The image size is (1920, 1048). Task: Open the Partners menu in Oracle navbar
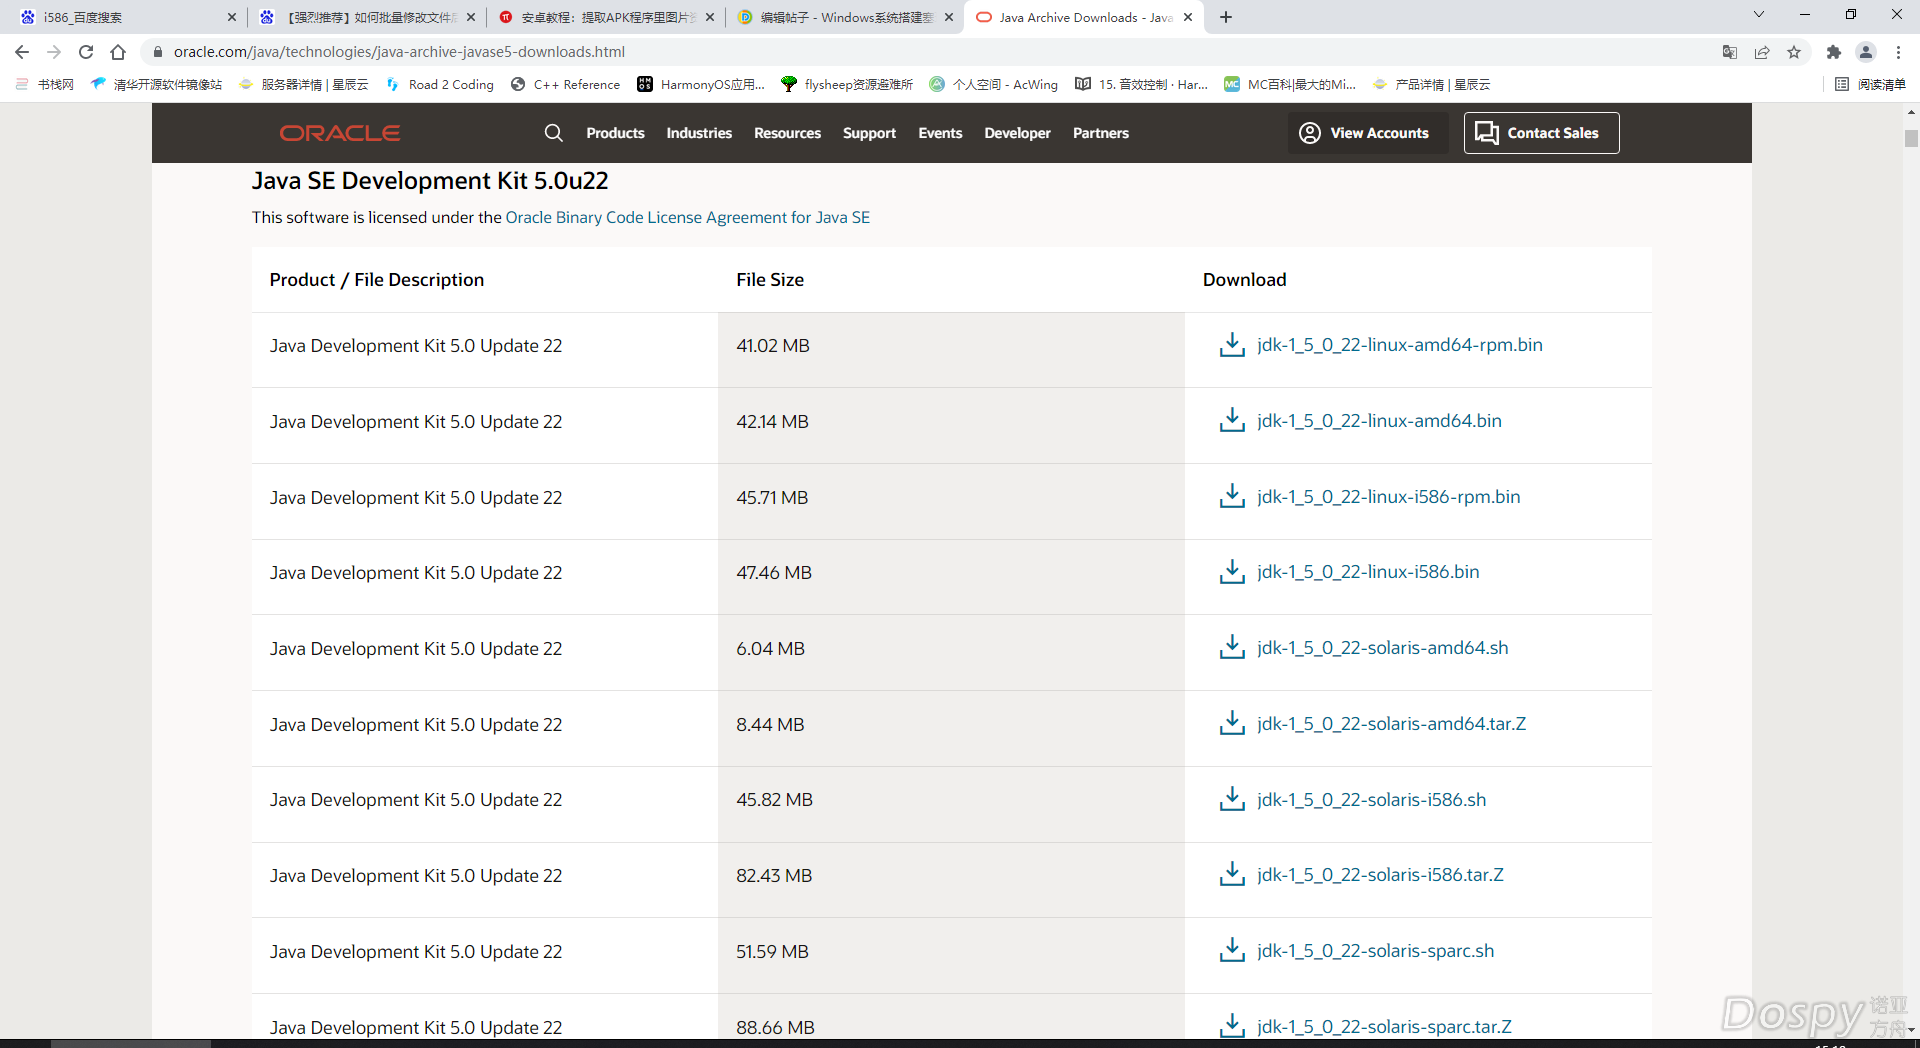pyautogui.click(x=1100, y=133)
